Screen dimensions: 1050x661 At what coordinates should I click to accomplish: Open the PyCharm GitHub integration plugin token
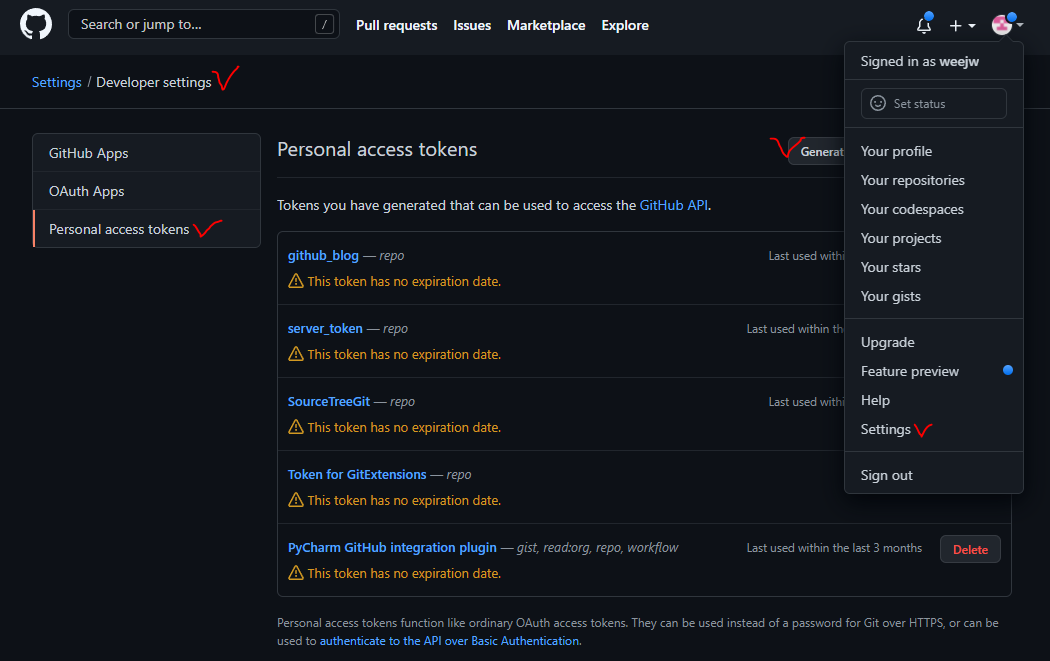click(392, 547)
